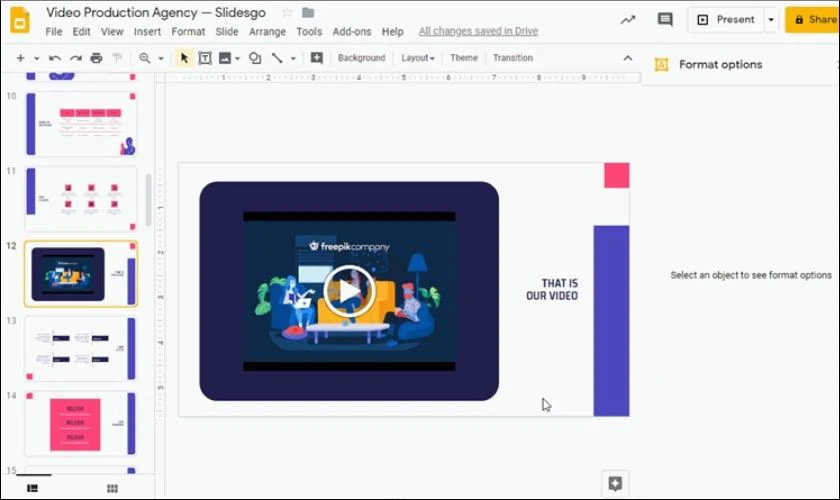Select slide 10 thumbnail
840x500 pixels.
[x=81, y=124]
